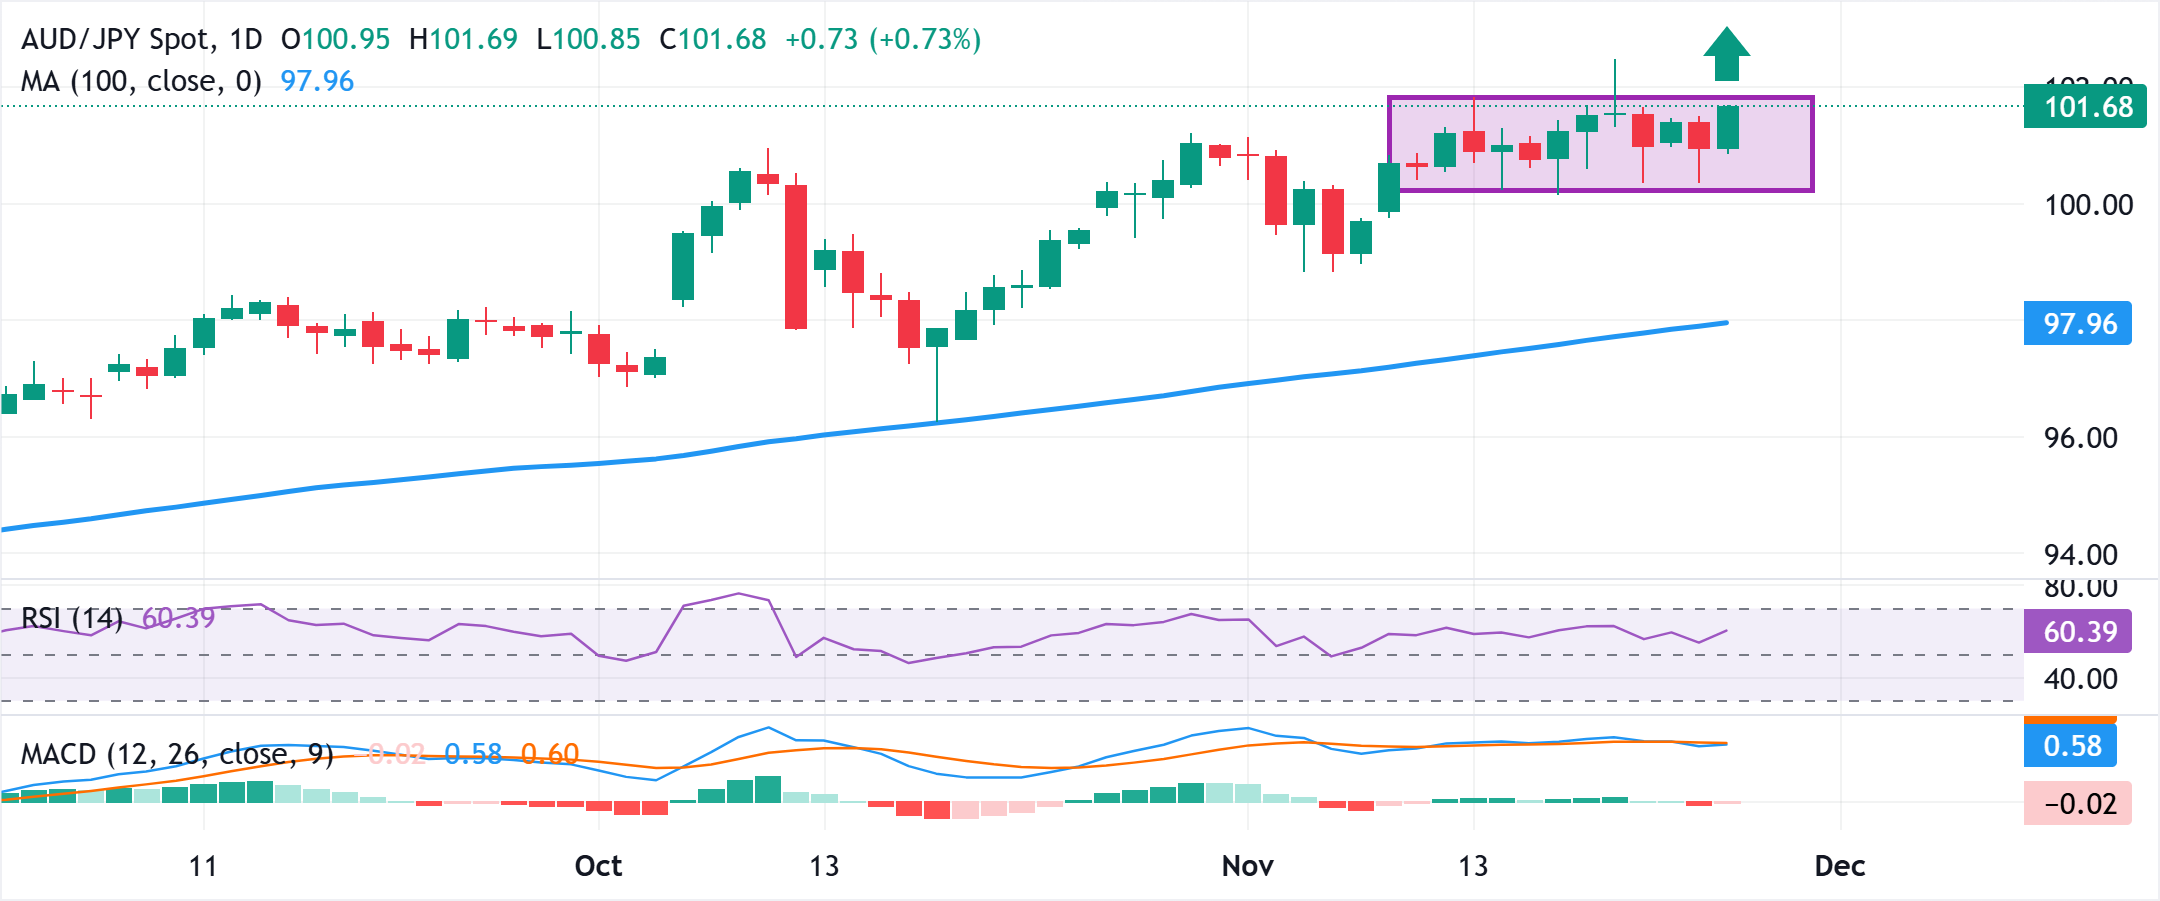Click the purple 60.39 RSI value tag
The image size is (2160, 901).
coord(2078,632)
